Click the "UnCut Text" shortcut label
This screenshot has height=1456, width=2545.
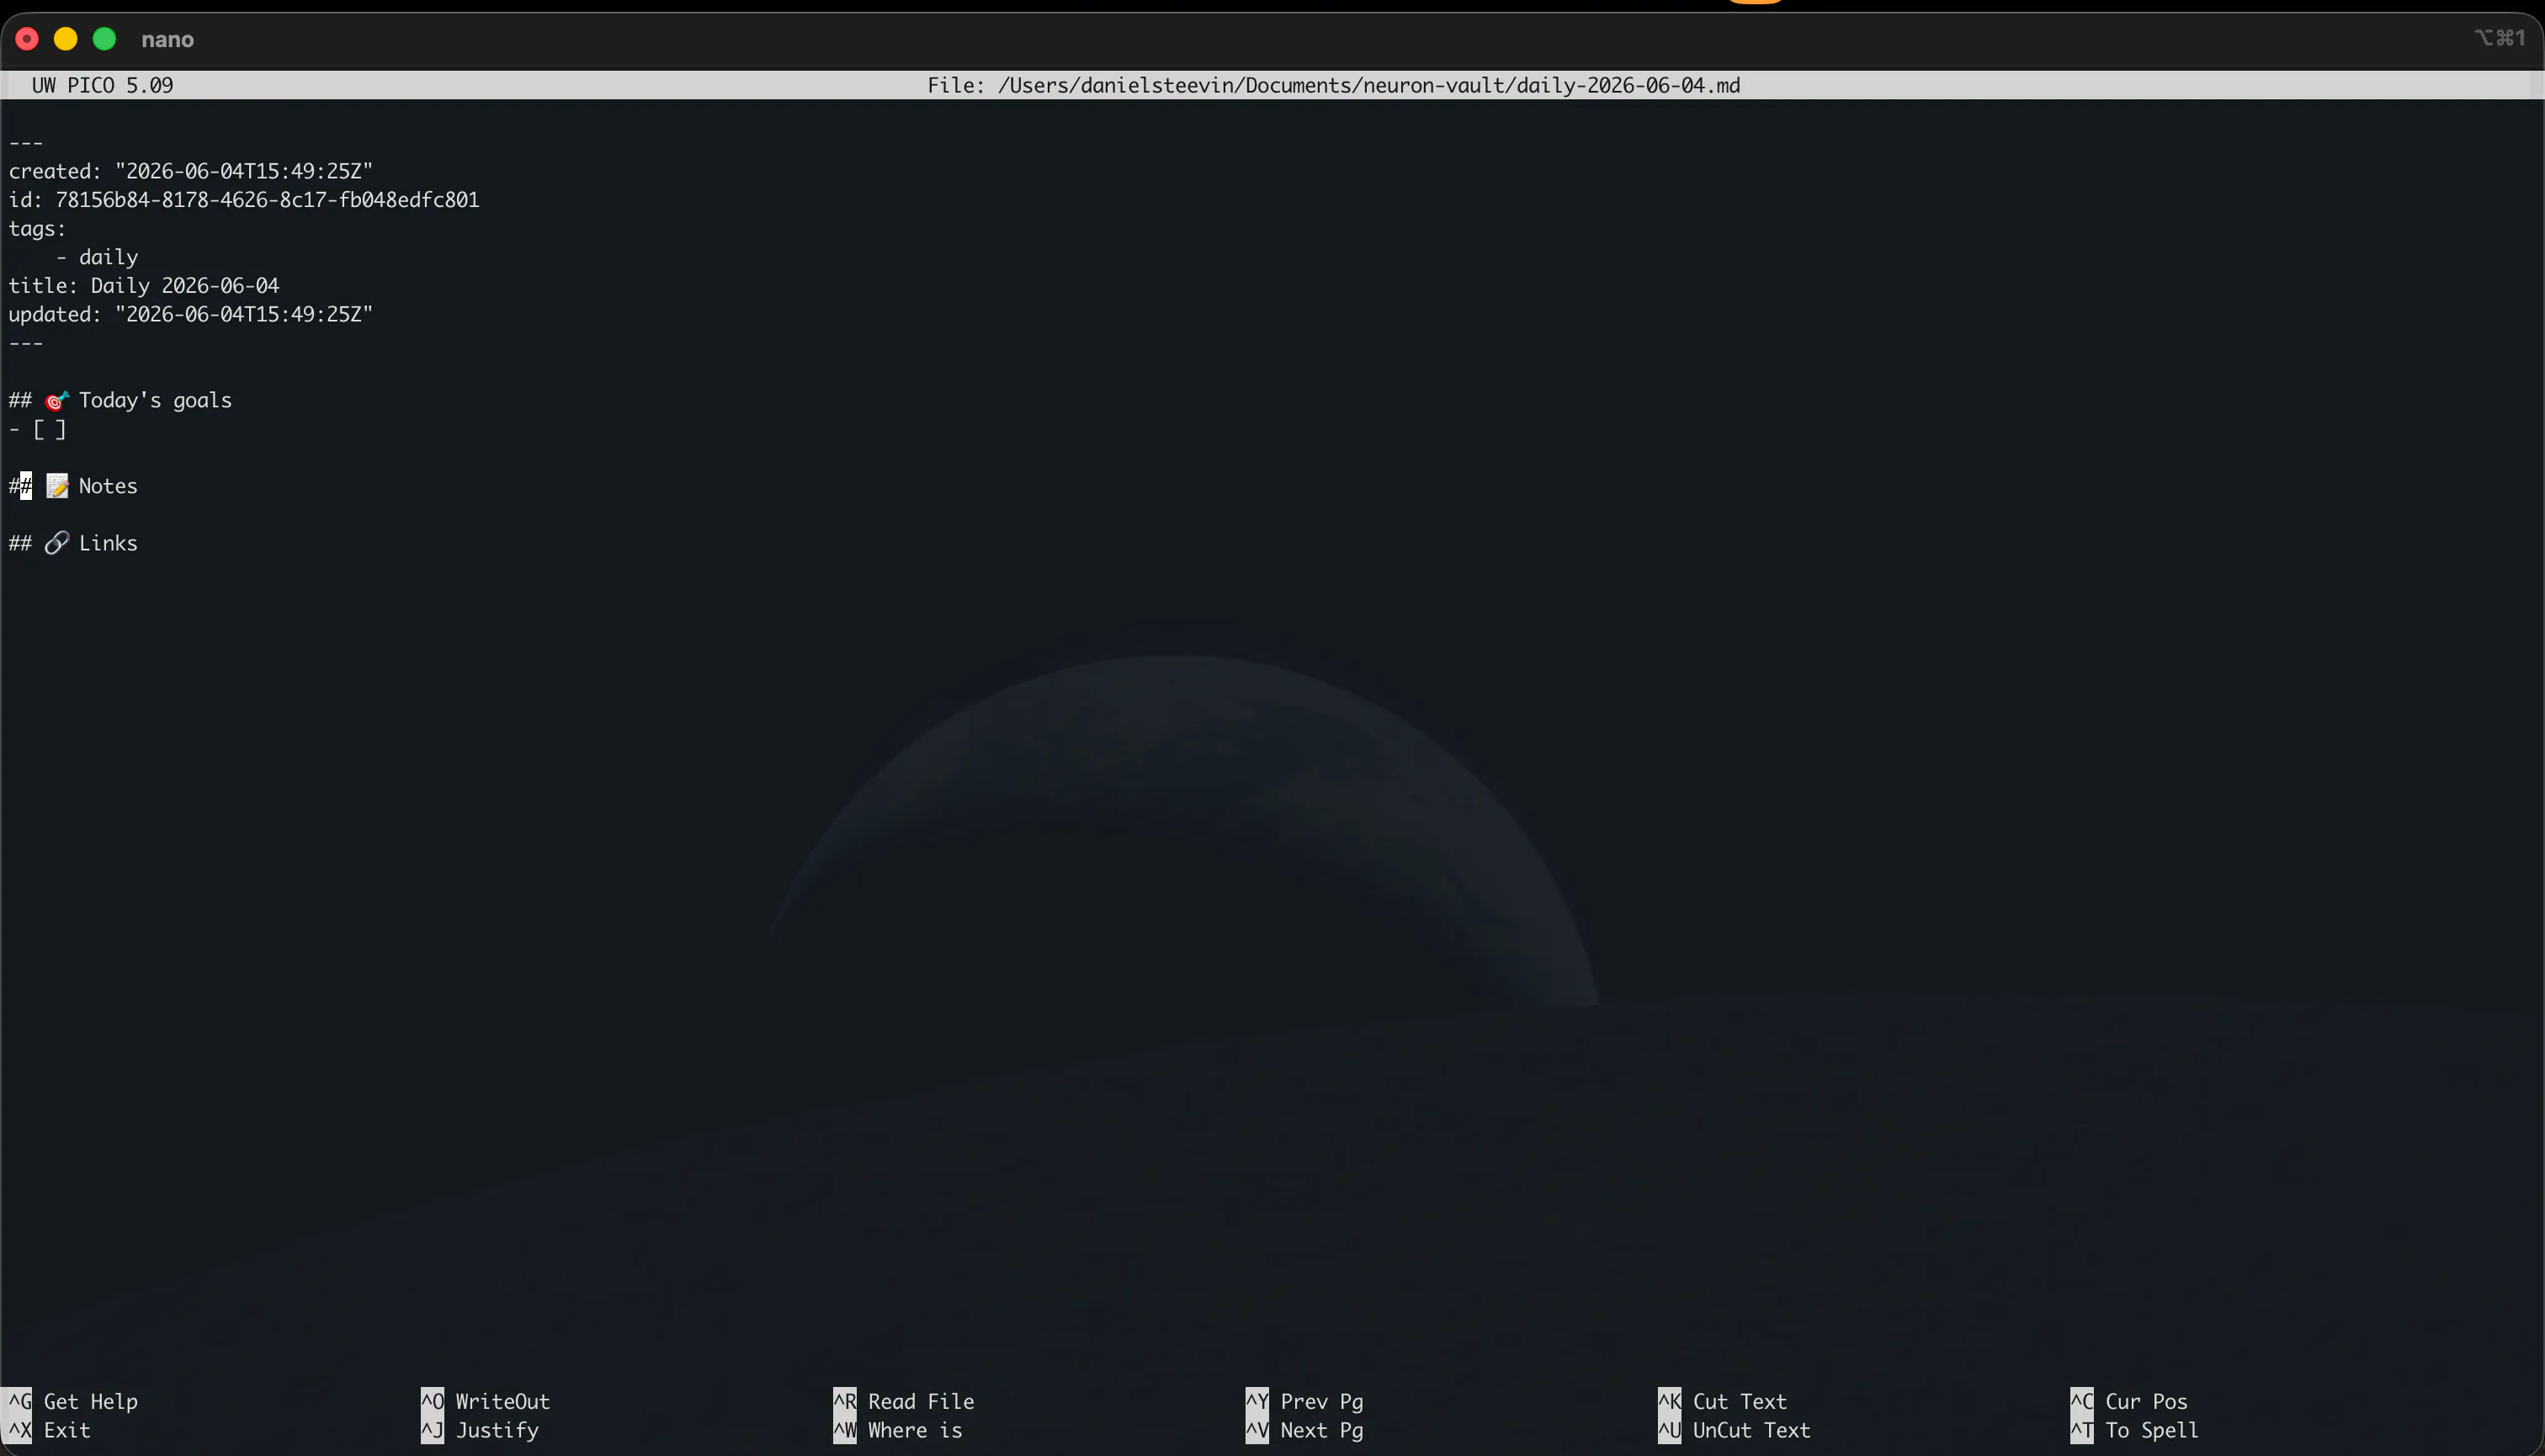pyautogui.click(x=1752, y=1431)
